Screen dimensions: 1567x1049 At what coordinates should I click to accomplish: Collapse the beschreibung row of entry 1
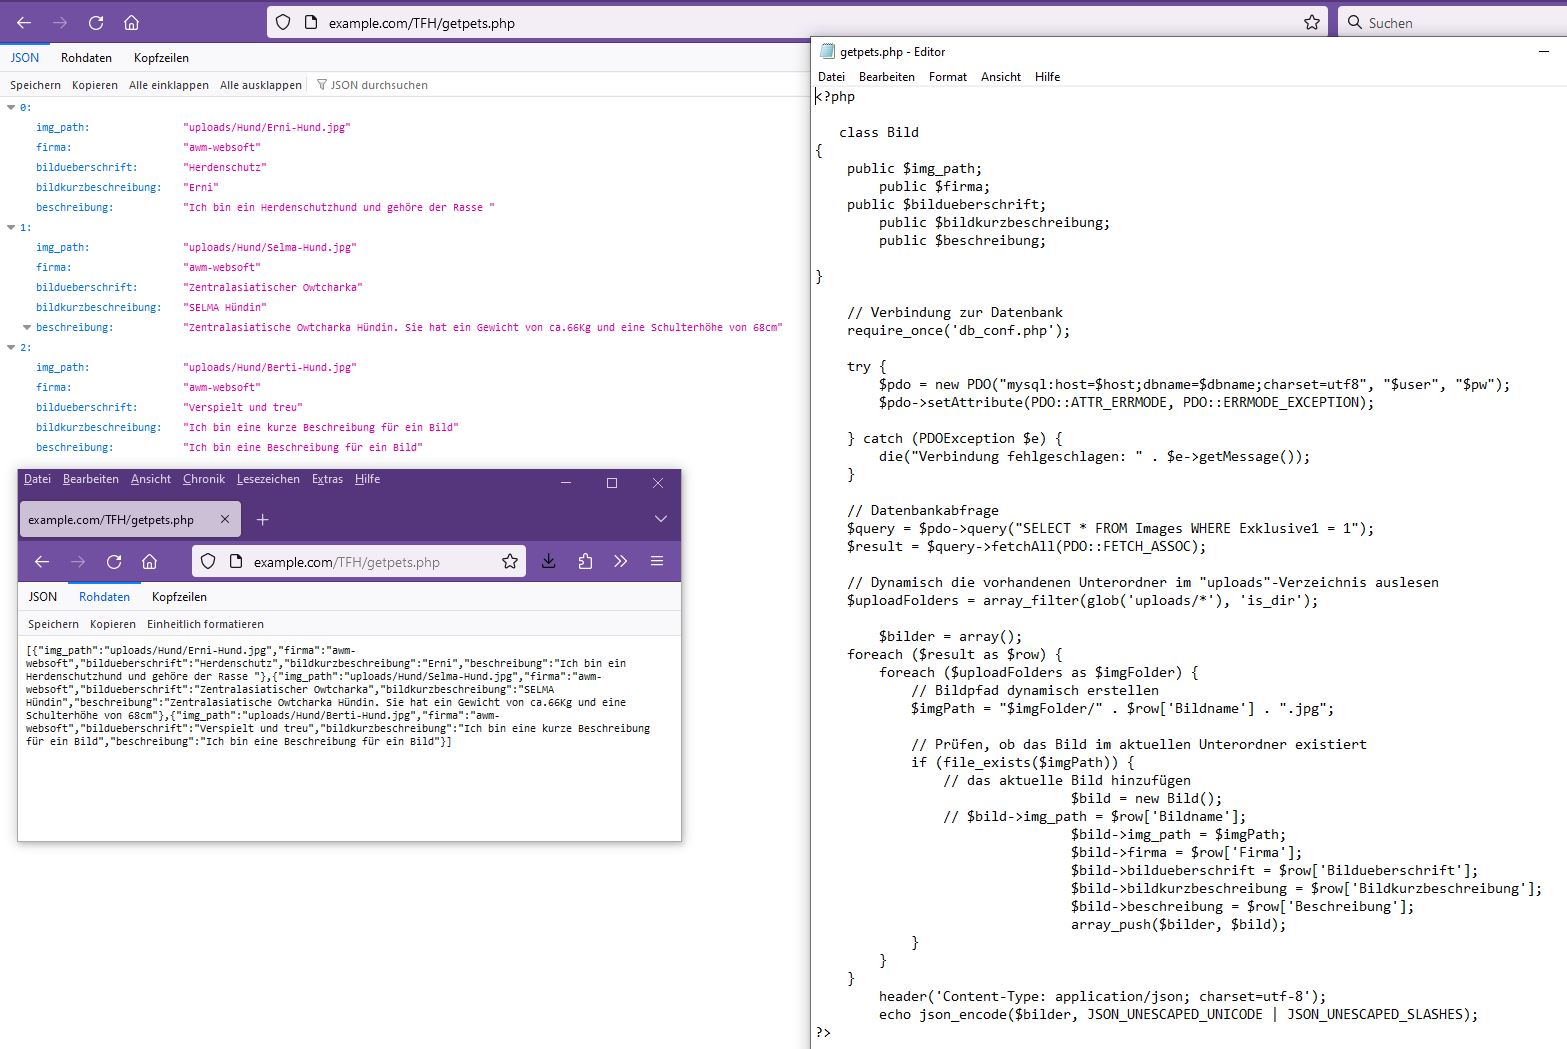(x=27, y=327)
